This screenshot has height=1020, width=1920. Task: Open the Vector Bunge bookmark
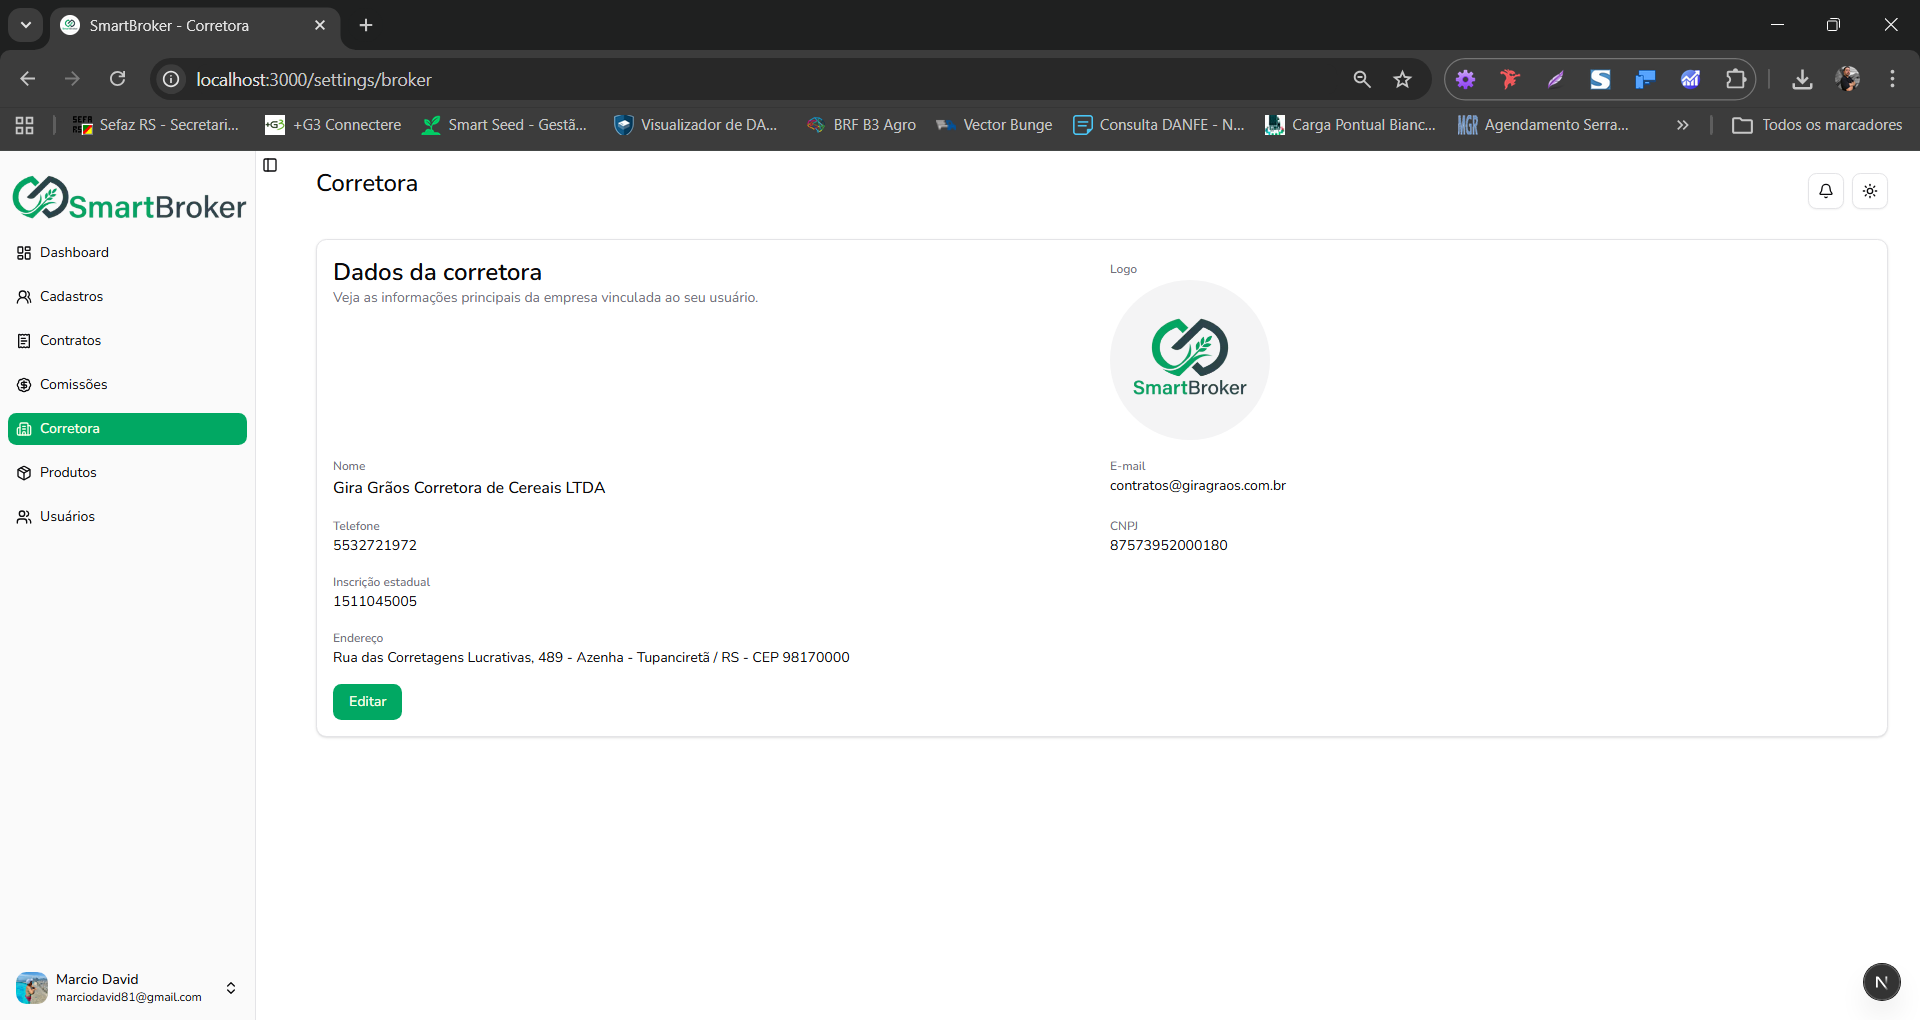point(994,125)
